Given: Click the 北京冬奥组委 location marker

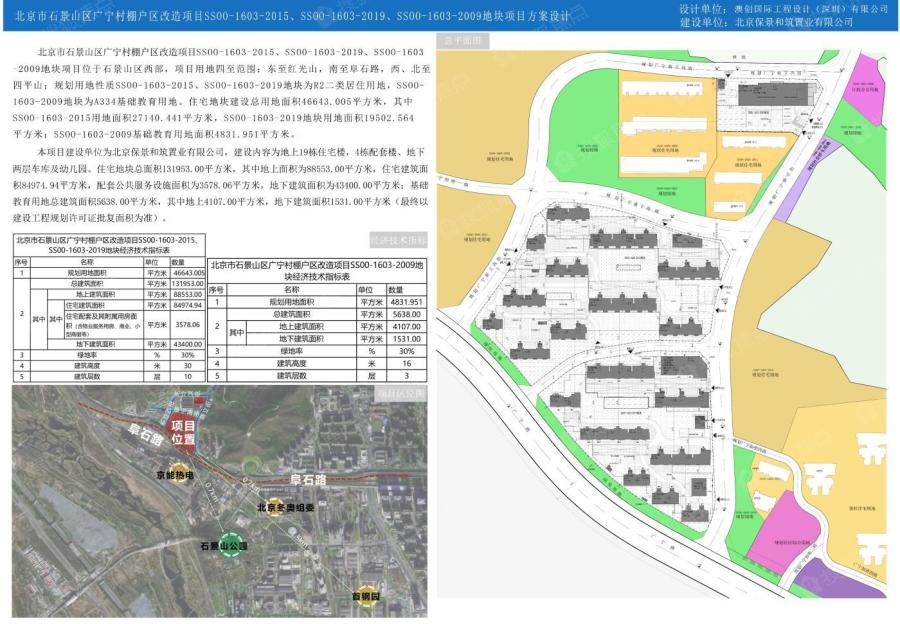Looking at the screenshot, I should tap(285, 507).
